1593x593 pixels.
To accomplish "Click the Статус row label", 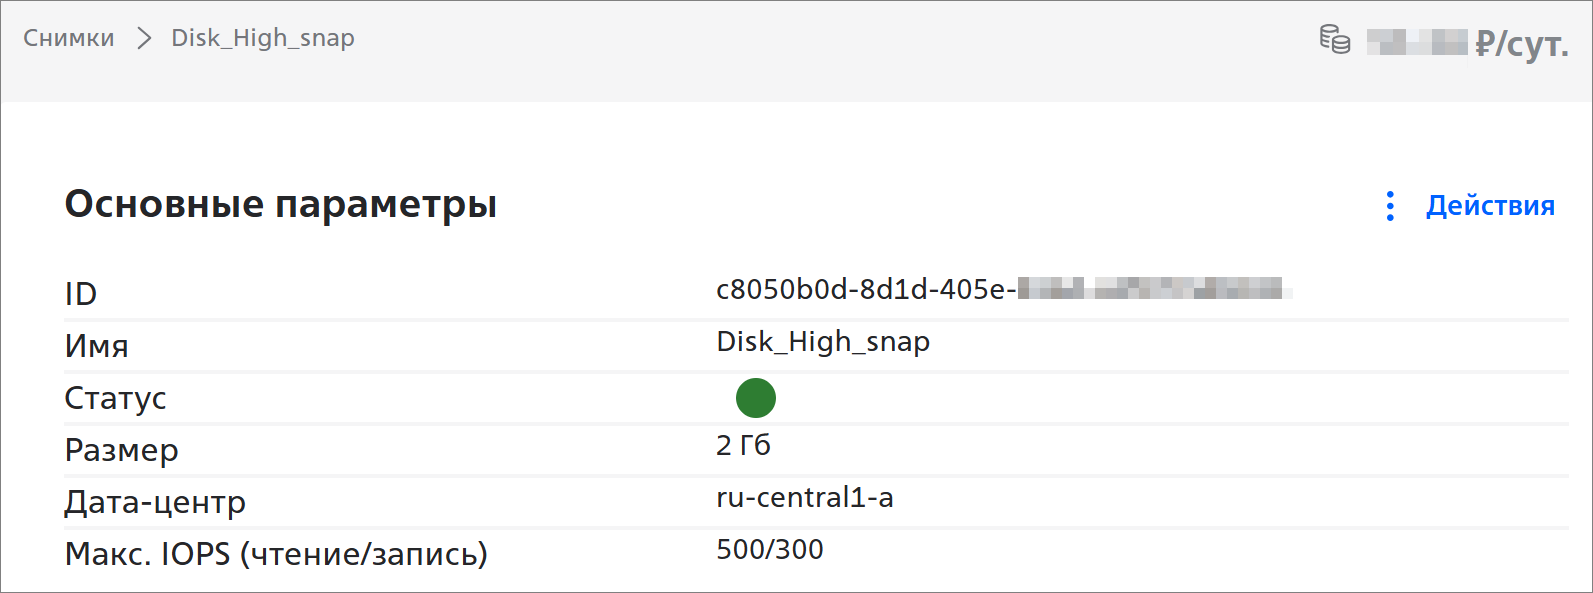I will [116, 398].
